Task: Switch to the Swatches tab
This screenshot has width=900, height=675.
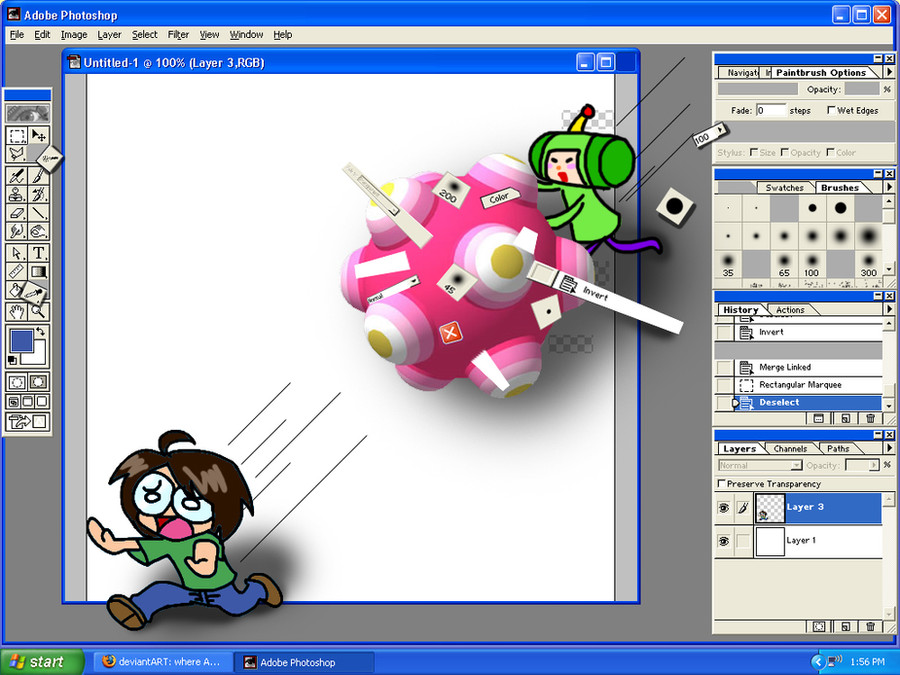Action: tap(784, 188)
